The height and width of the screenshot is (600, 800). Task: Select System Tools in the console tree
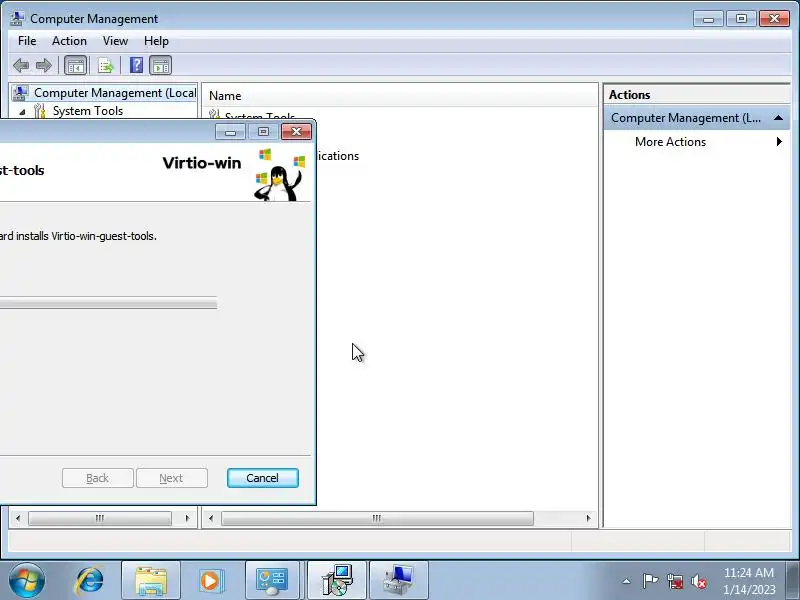(x=88, y=111)
